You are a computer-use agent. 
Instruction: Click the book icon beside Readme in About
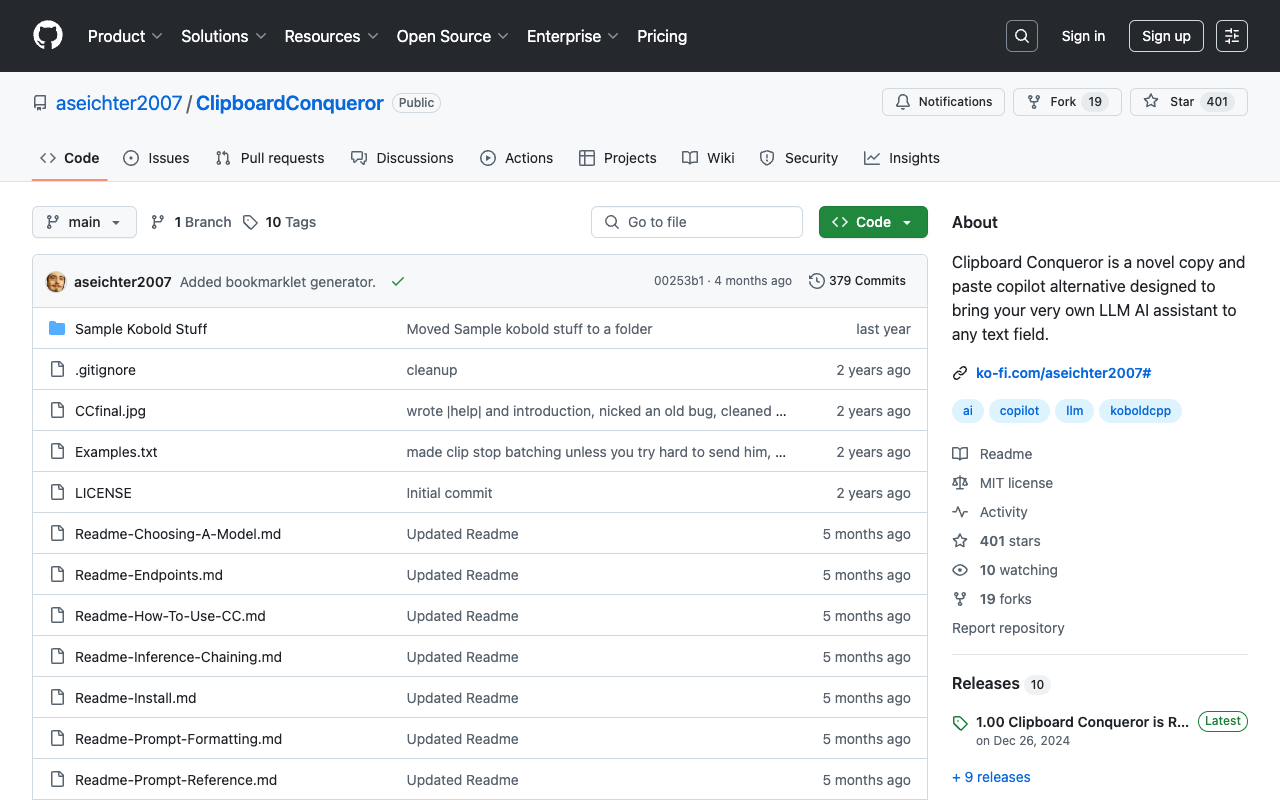tap(960, 454)
